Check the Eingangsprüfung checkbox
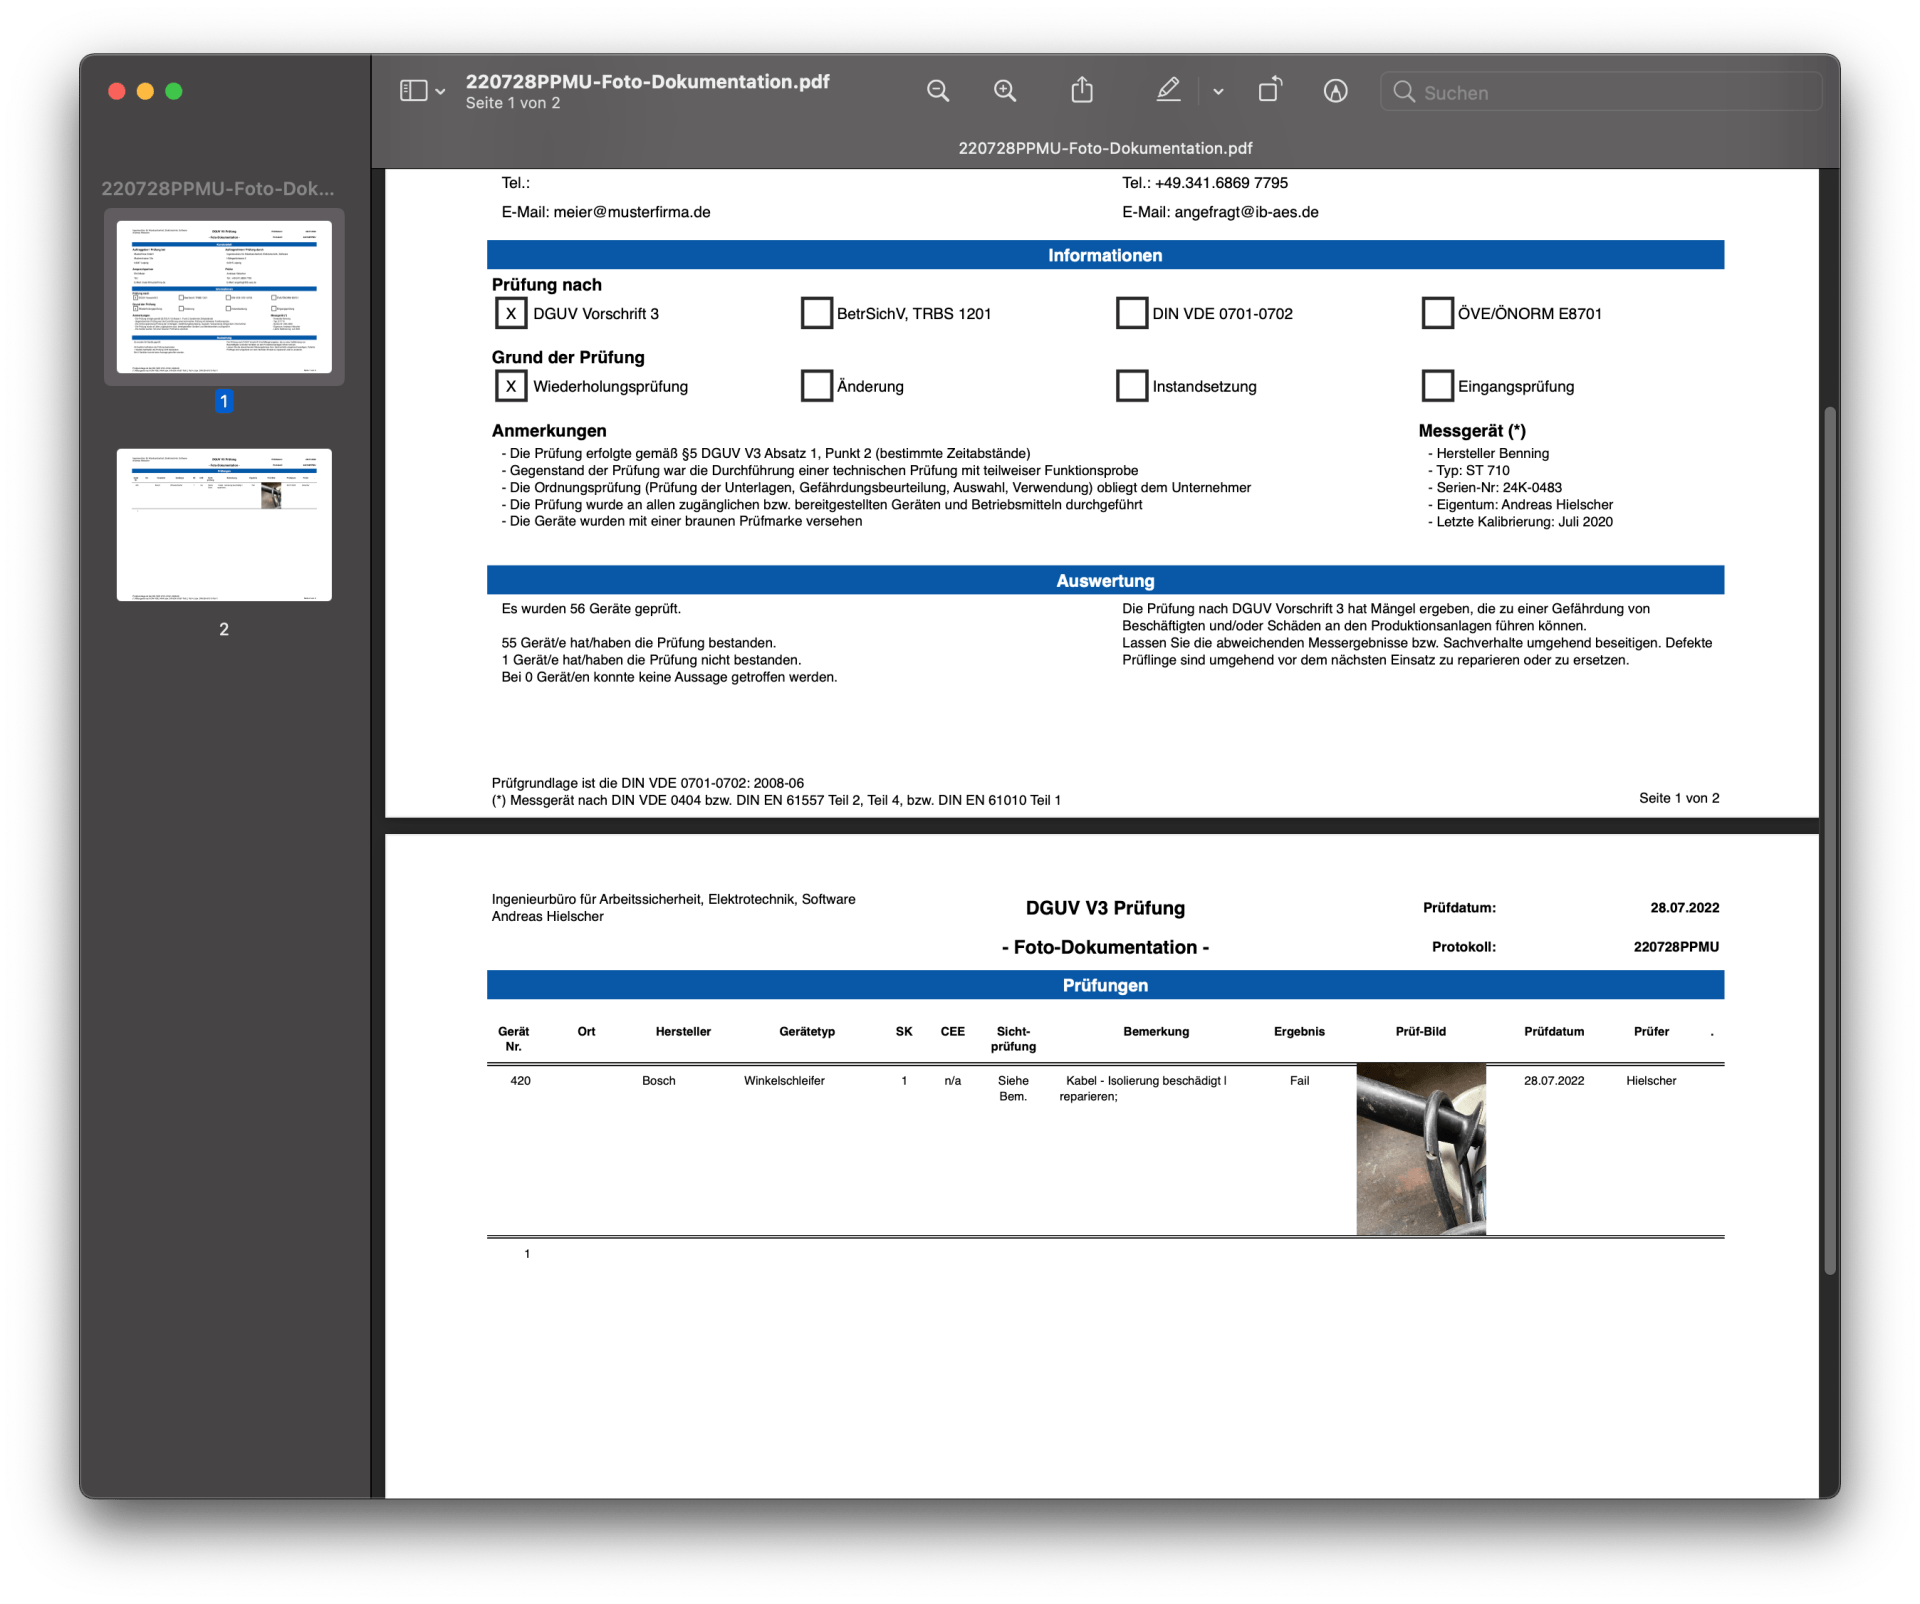The width and height of the screenshot is (1920, 1604). click(1437, 386)
